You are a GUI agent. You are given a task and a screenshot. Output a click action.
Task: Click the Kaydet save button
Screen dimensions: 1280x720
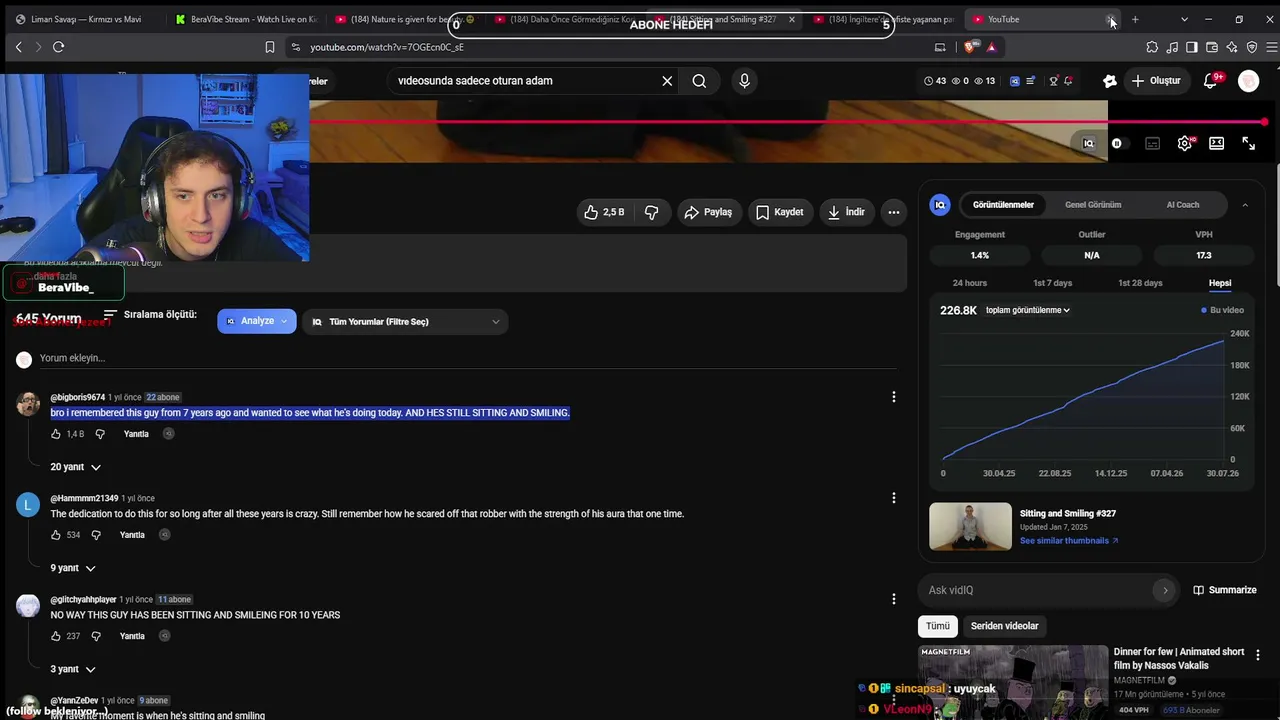[780, 212]
